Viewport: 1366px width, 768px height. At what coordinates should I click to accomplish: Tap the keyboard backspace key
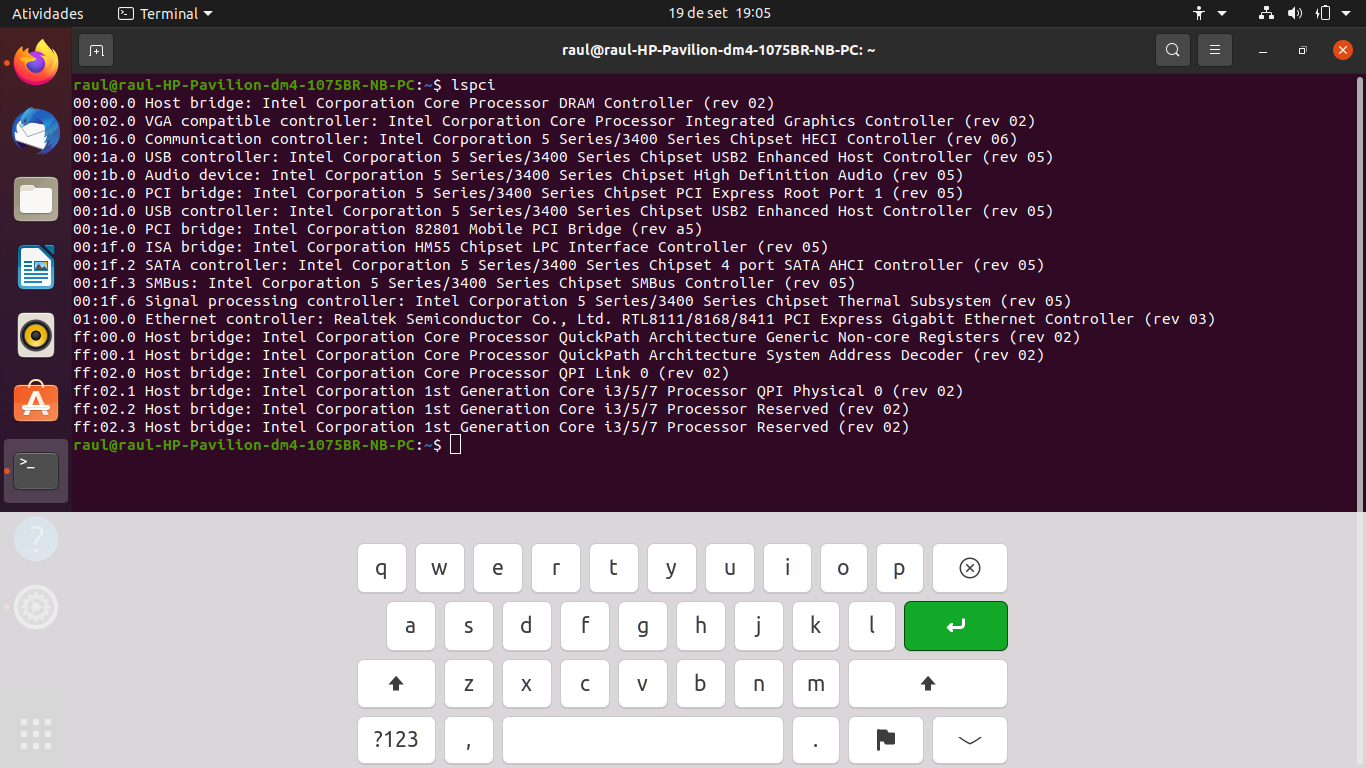[970, 568]
